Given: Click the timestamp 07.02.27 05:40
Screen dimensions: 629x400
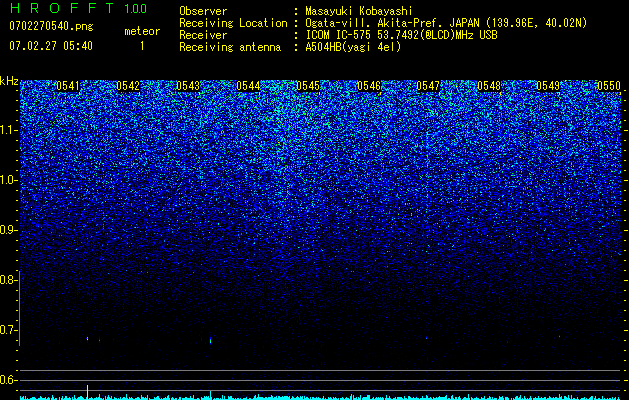Looking at the screenshot, I should (x=51, y=46).
